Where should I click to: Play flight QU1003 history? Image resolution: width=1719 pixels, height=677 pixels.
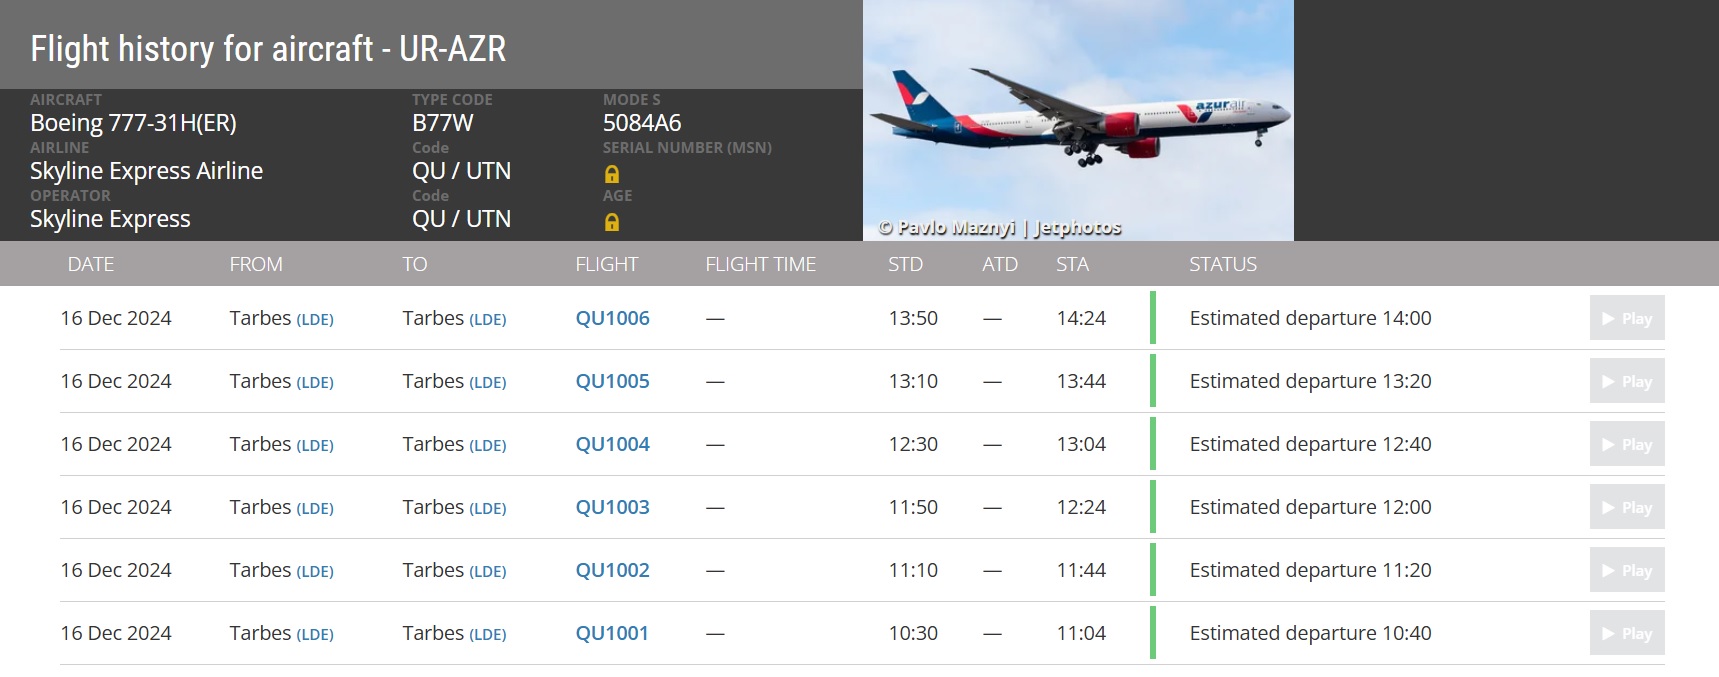tap(1627, 508)
